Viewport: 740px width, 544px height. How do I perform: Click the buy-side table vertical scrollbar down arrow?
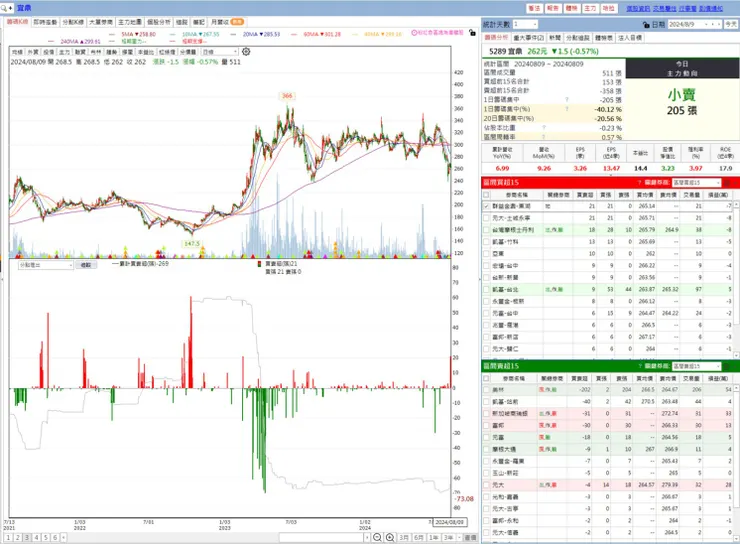point(736,355)
